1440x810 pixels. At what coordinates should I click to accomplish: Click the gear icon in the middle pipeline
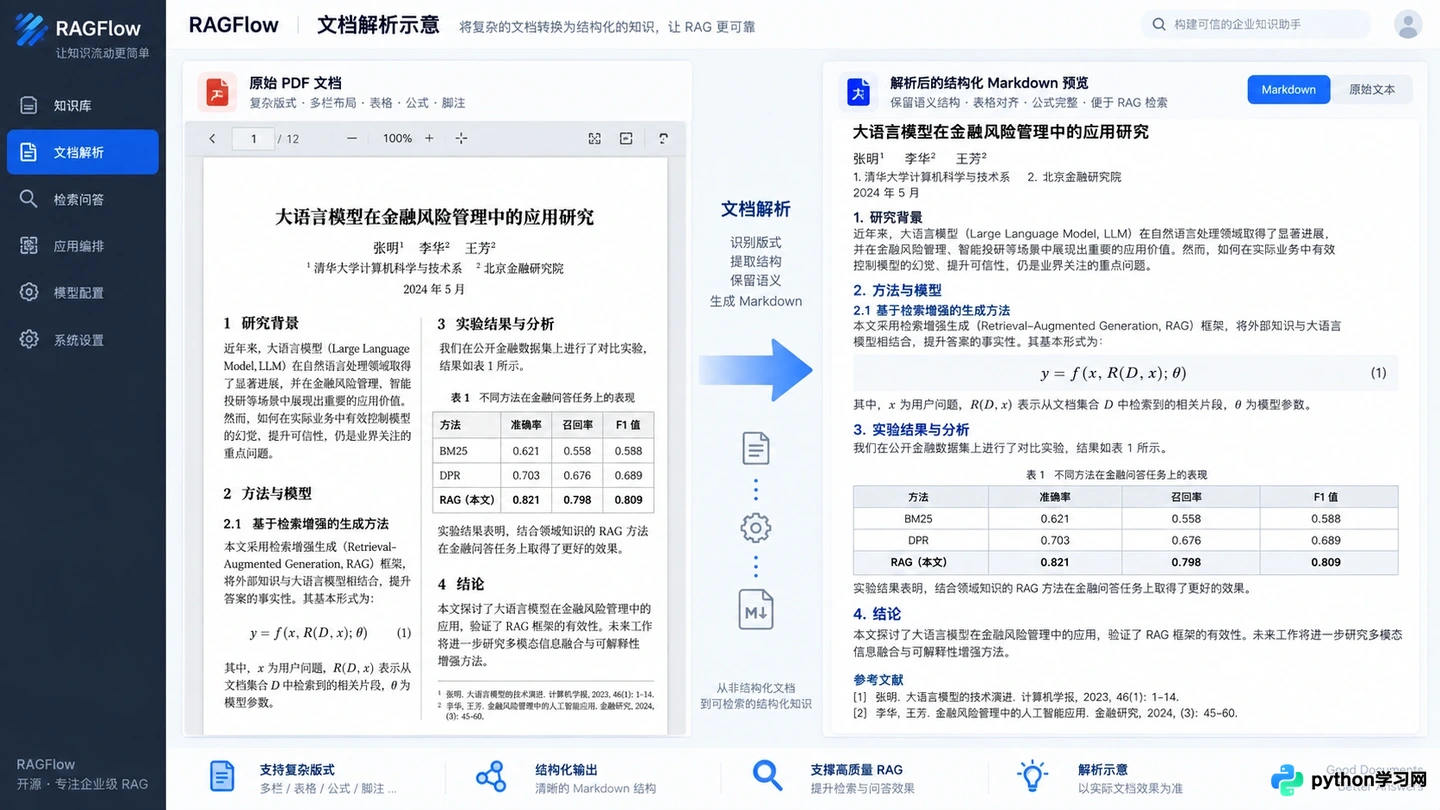click(756, 528)
